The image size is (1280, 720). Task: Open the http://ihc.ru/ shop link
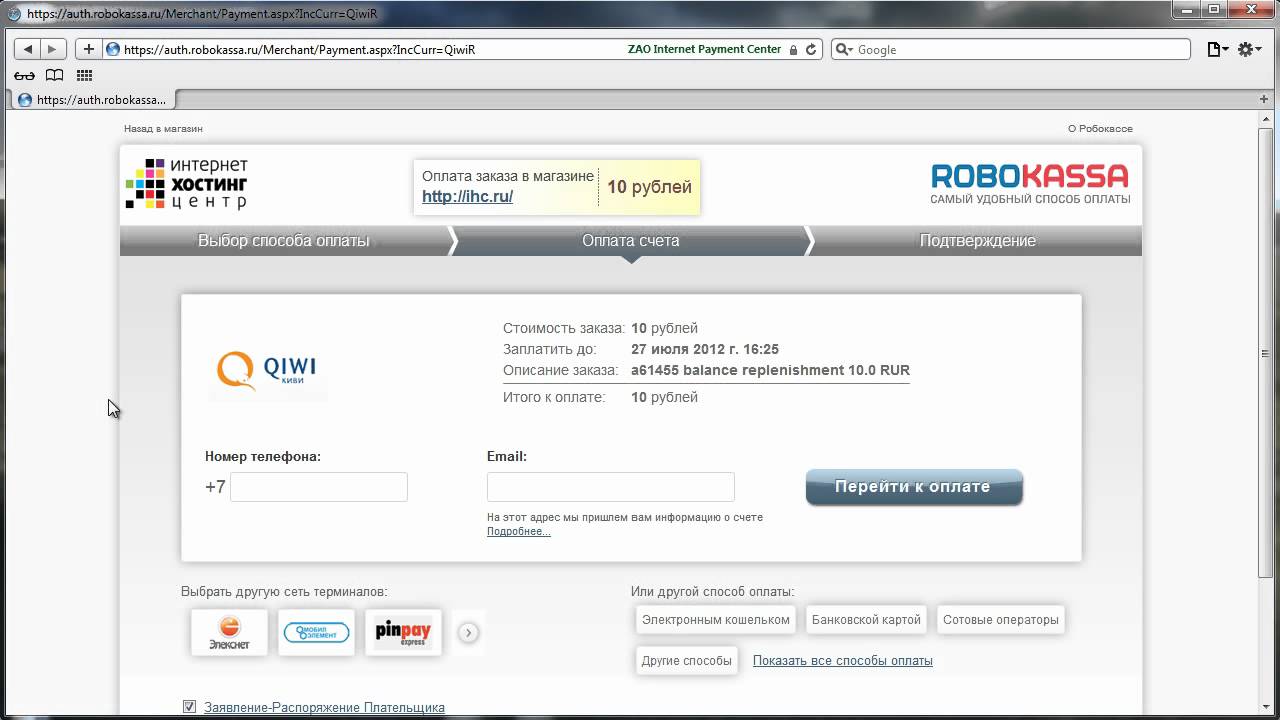467,197
